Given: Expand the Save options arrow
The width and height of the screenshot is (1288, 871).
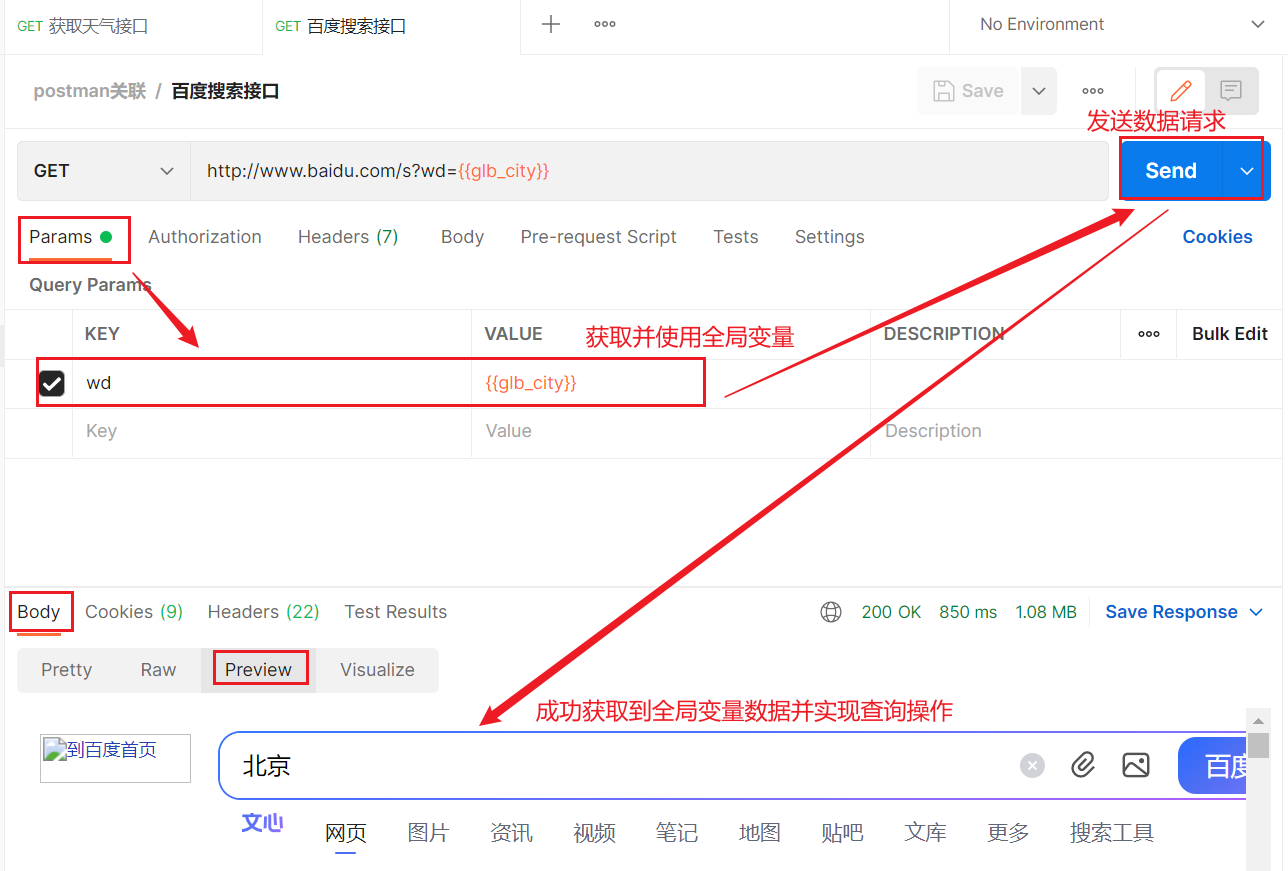Looking at the screenshot, I should click(1039, 91).
